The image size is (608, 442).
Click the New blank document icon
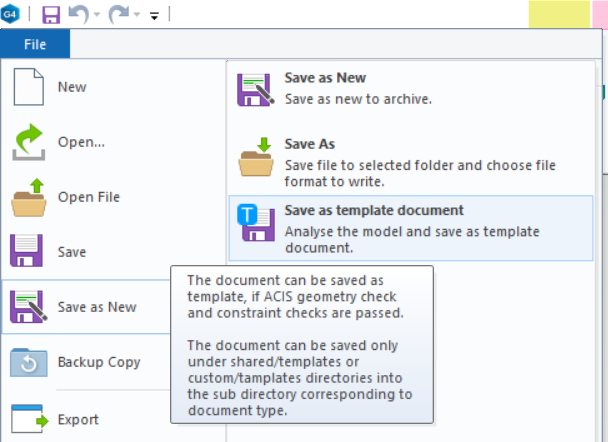(x=28, y=87)
